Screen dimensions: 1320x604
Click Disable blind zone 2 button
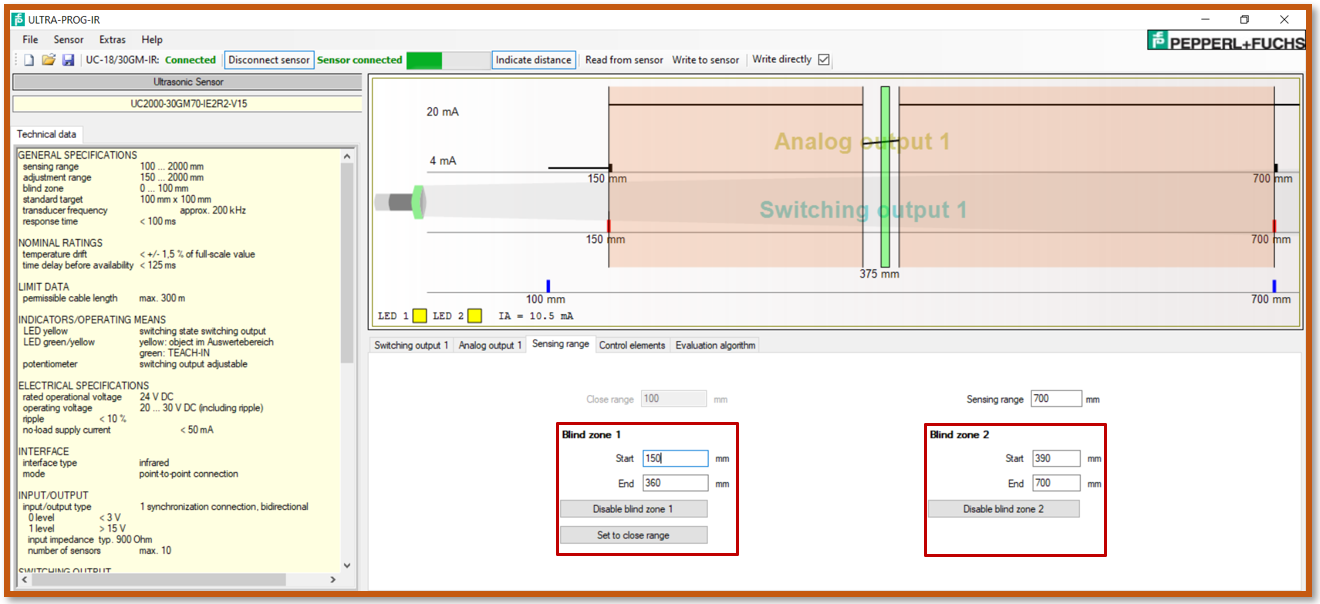pyautogui.click(x=1003, y=509)
